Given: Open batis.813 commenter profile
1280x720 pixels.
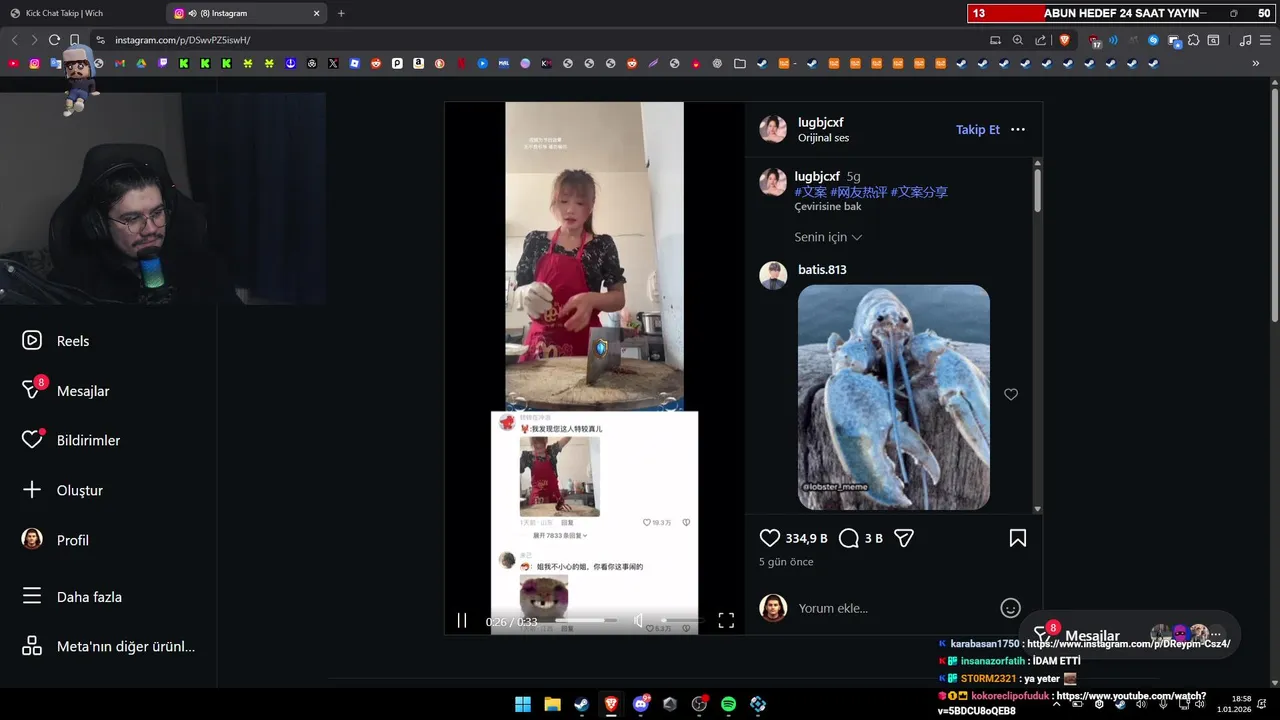Looking at the screenshot, I should 822,270.
